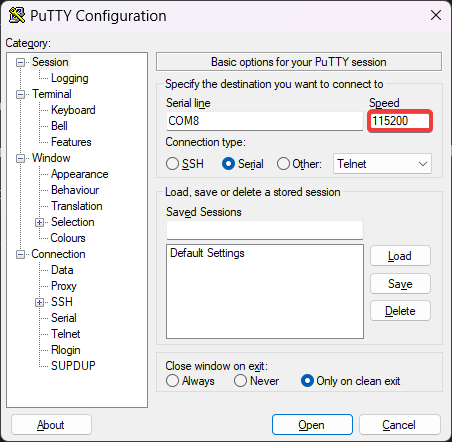Open the Terminal category
The image size is (452, 442).
pyautogui.click(x=52, y=94)
